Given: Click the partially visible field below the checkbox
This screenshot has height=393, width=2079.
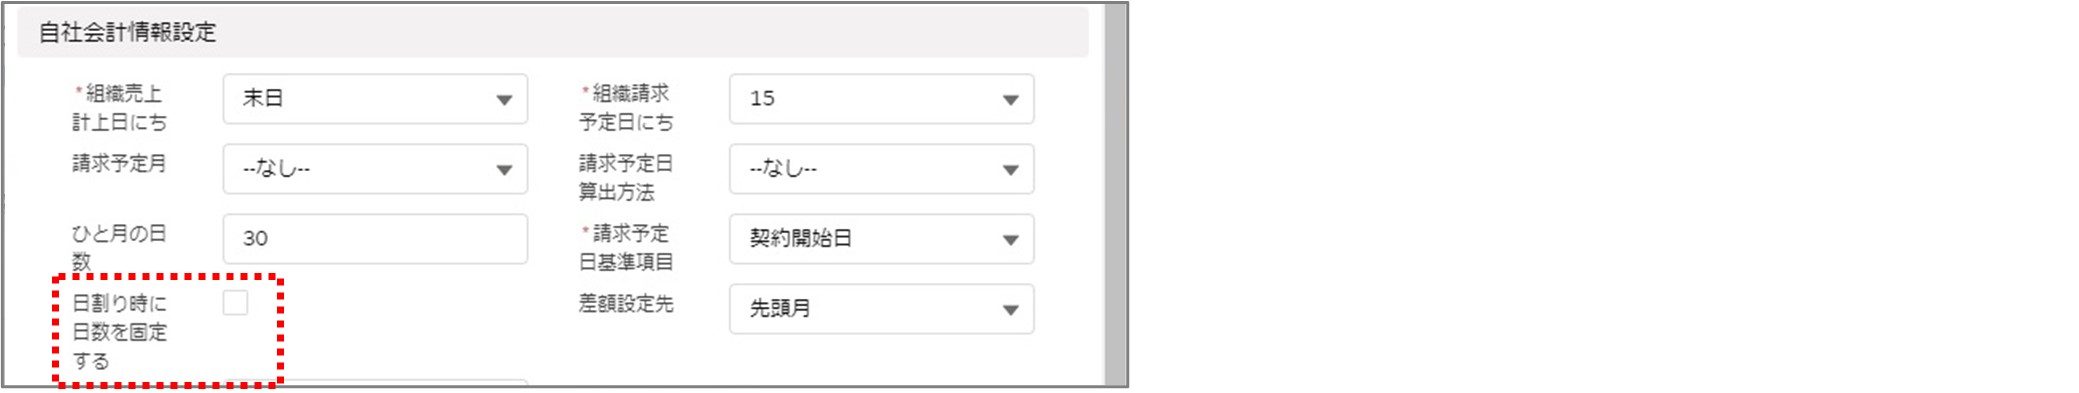Looking at the screenshot, I should [375, 381].
